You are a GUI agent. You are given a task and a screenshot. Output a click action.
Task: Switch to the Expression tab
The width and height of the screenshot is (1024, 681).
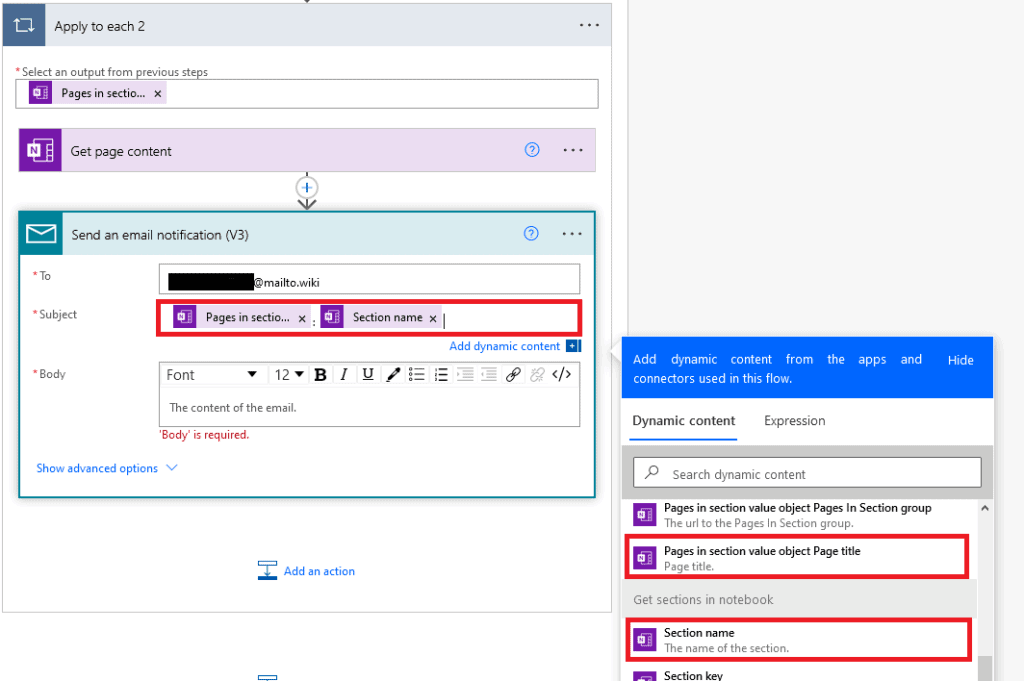794,421
